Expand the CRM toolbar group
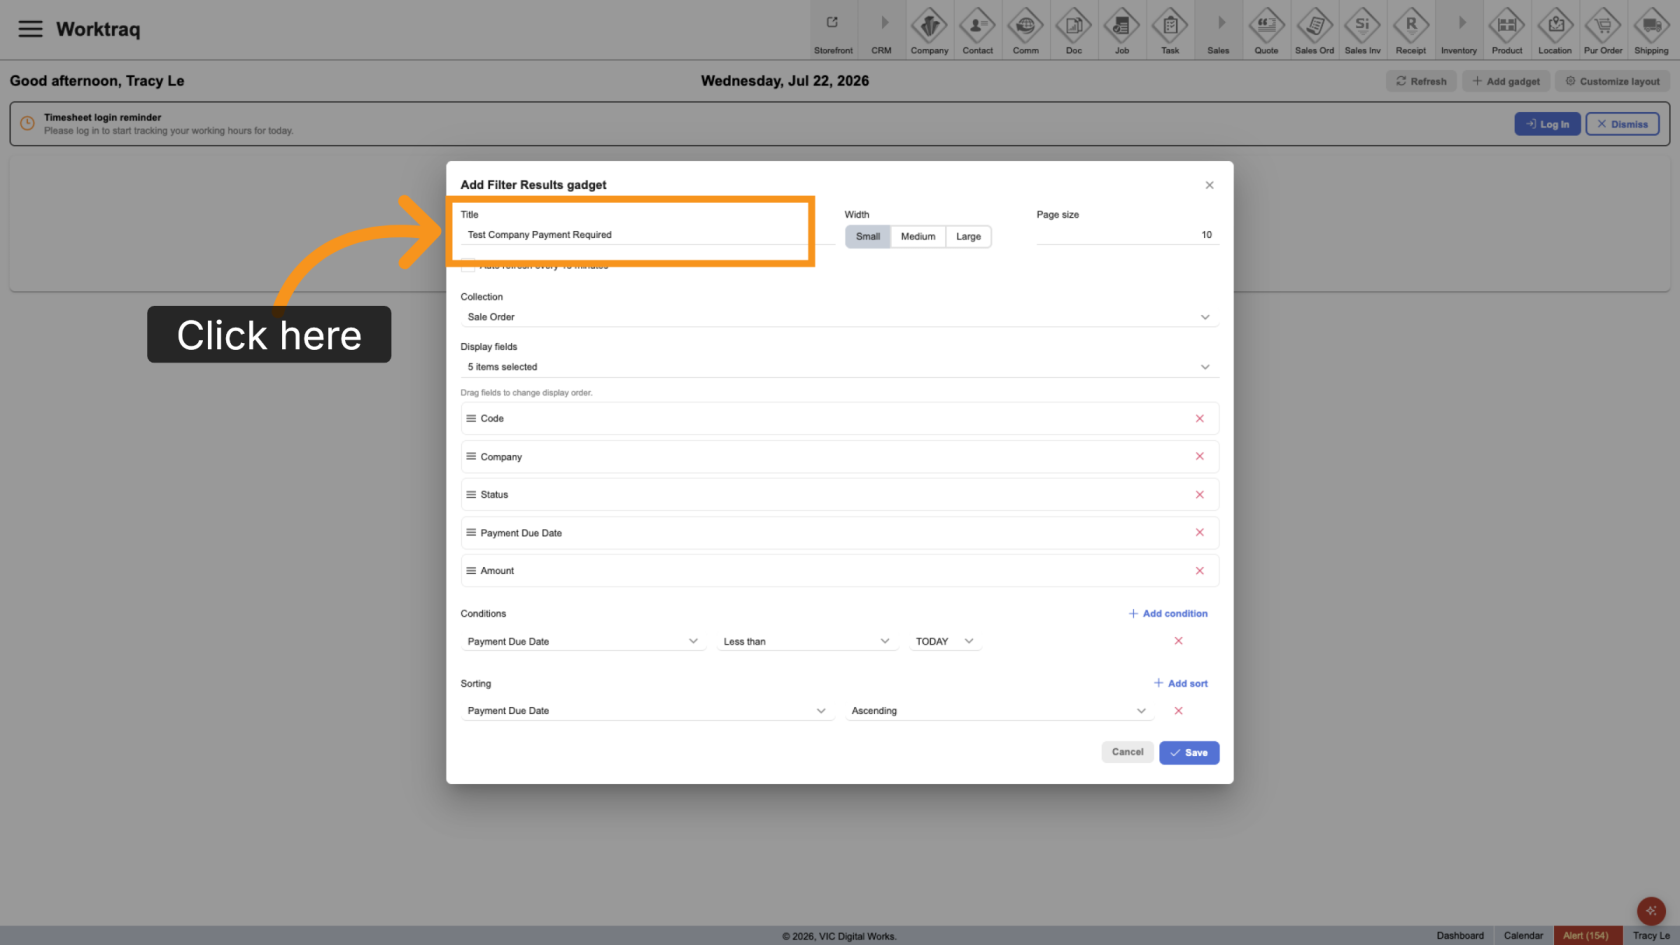1680x945 pixels. pos(881,30)
